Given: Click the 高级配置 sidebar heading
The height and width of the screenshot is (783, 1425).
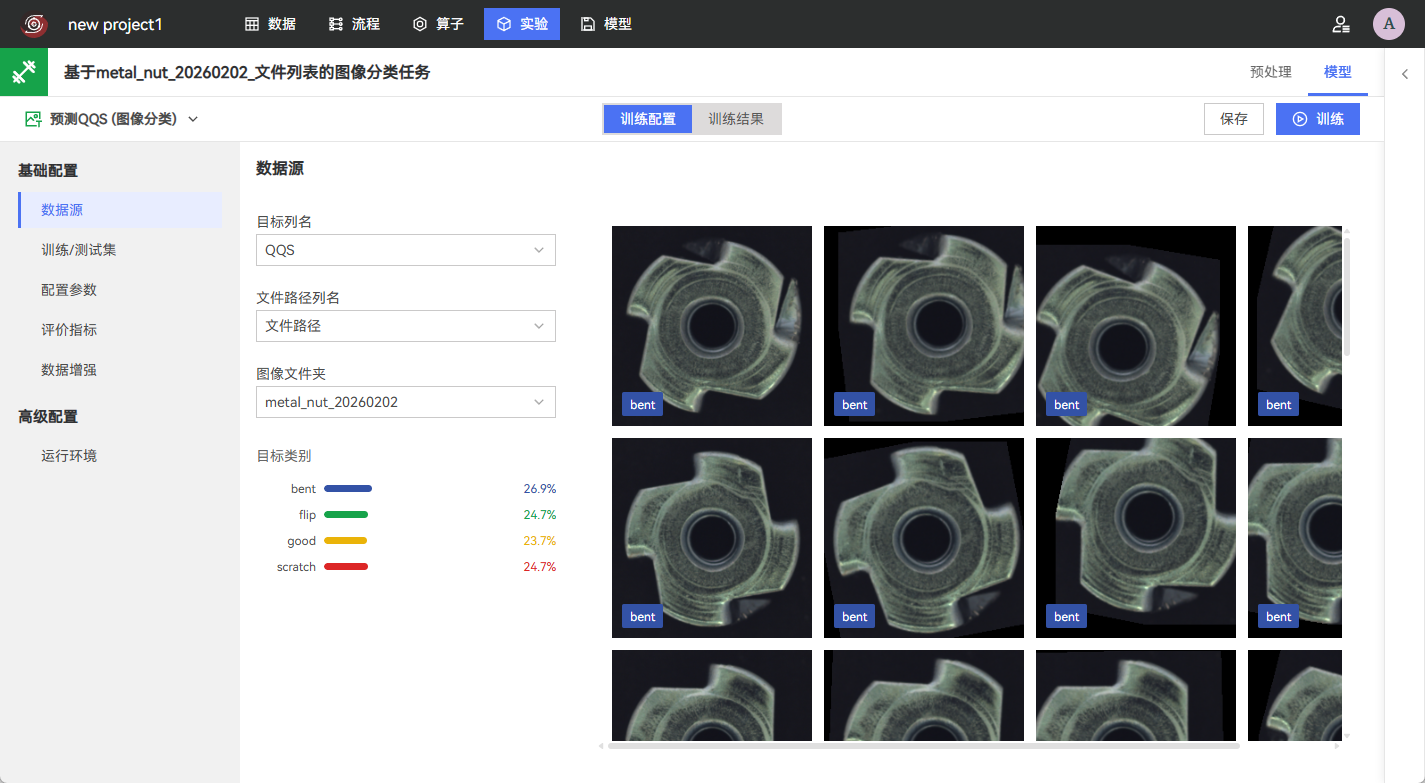Looking at the screenshot, I should (x=48, y=417).
